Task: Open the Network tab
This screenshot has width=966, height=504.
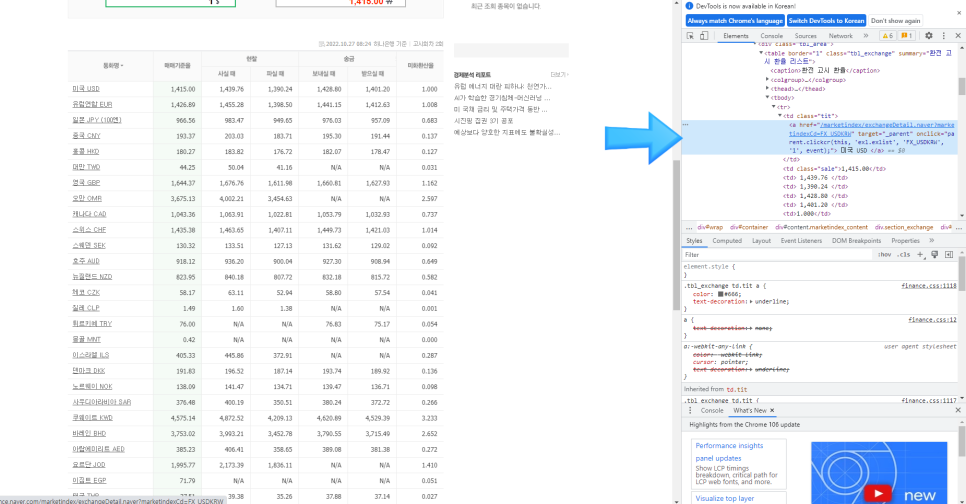Action: point(840,36)
